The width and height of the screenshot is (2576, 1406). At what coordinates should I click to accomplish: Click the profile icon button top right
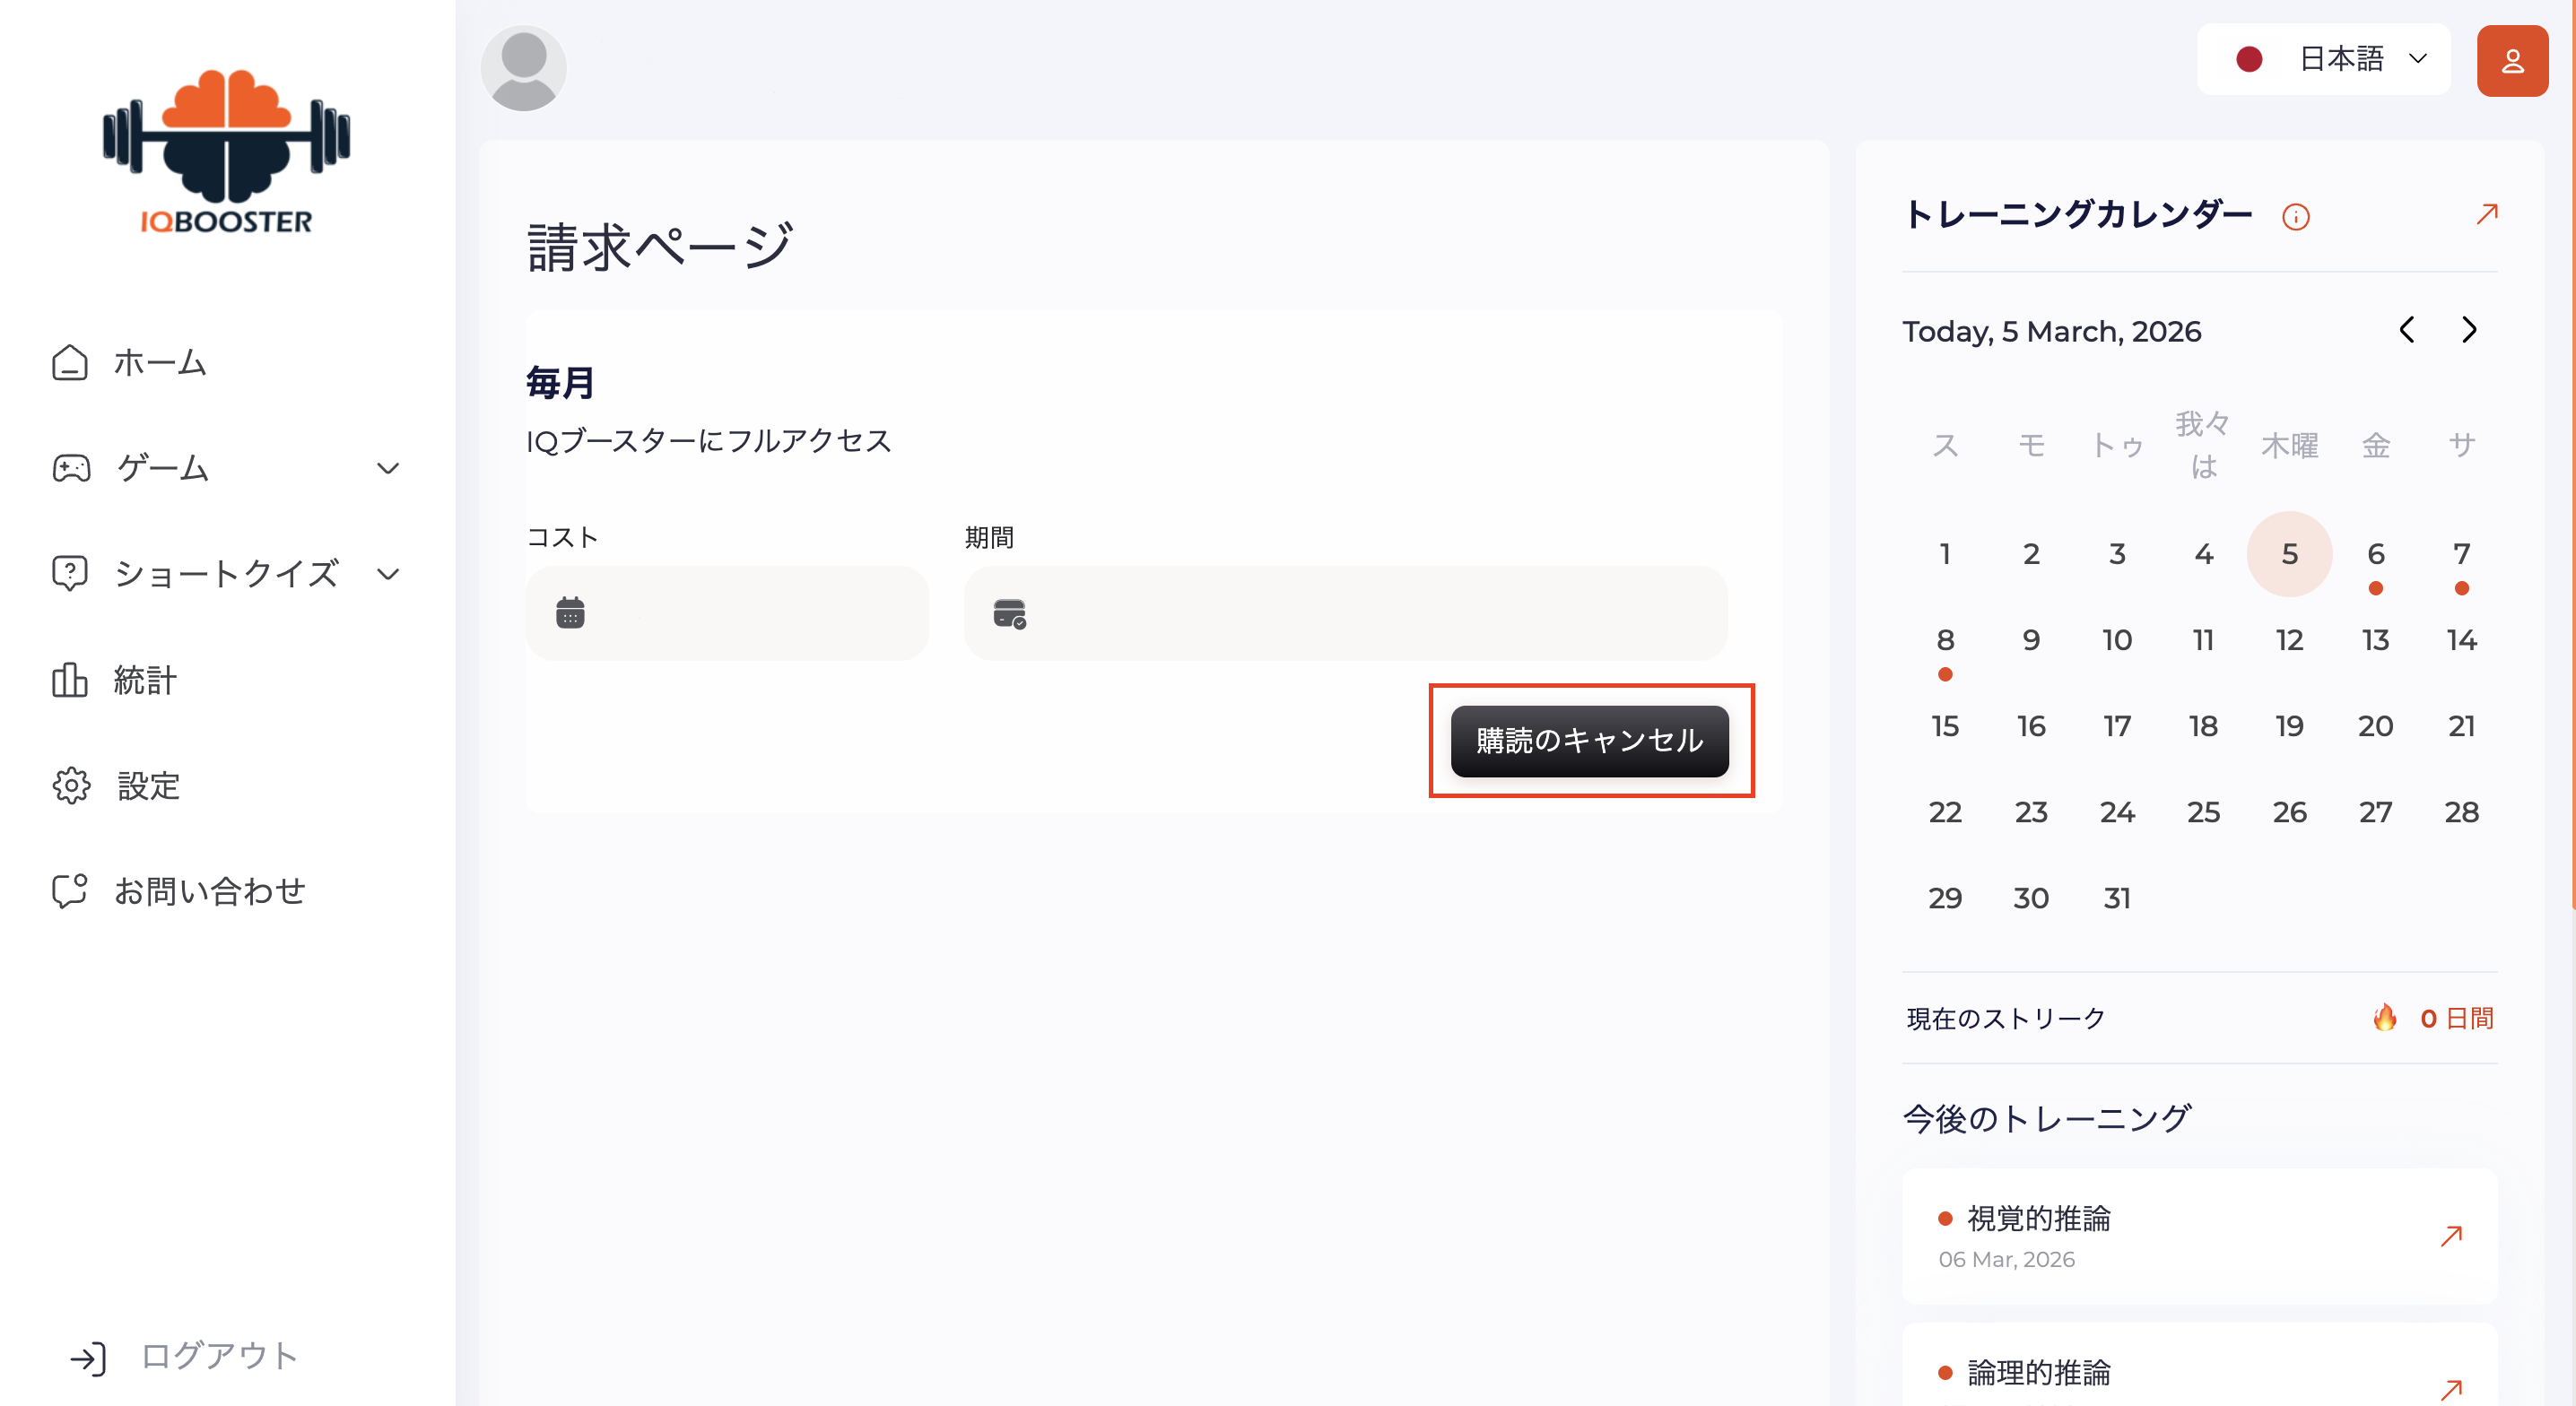tap(2512, 60)
